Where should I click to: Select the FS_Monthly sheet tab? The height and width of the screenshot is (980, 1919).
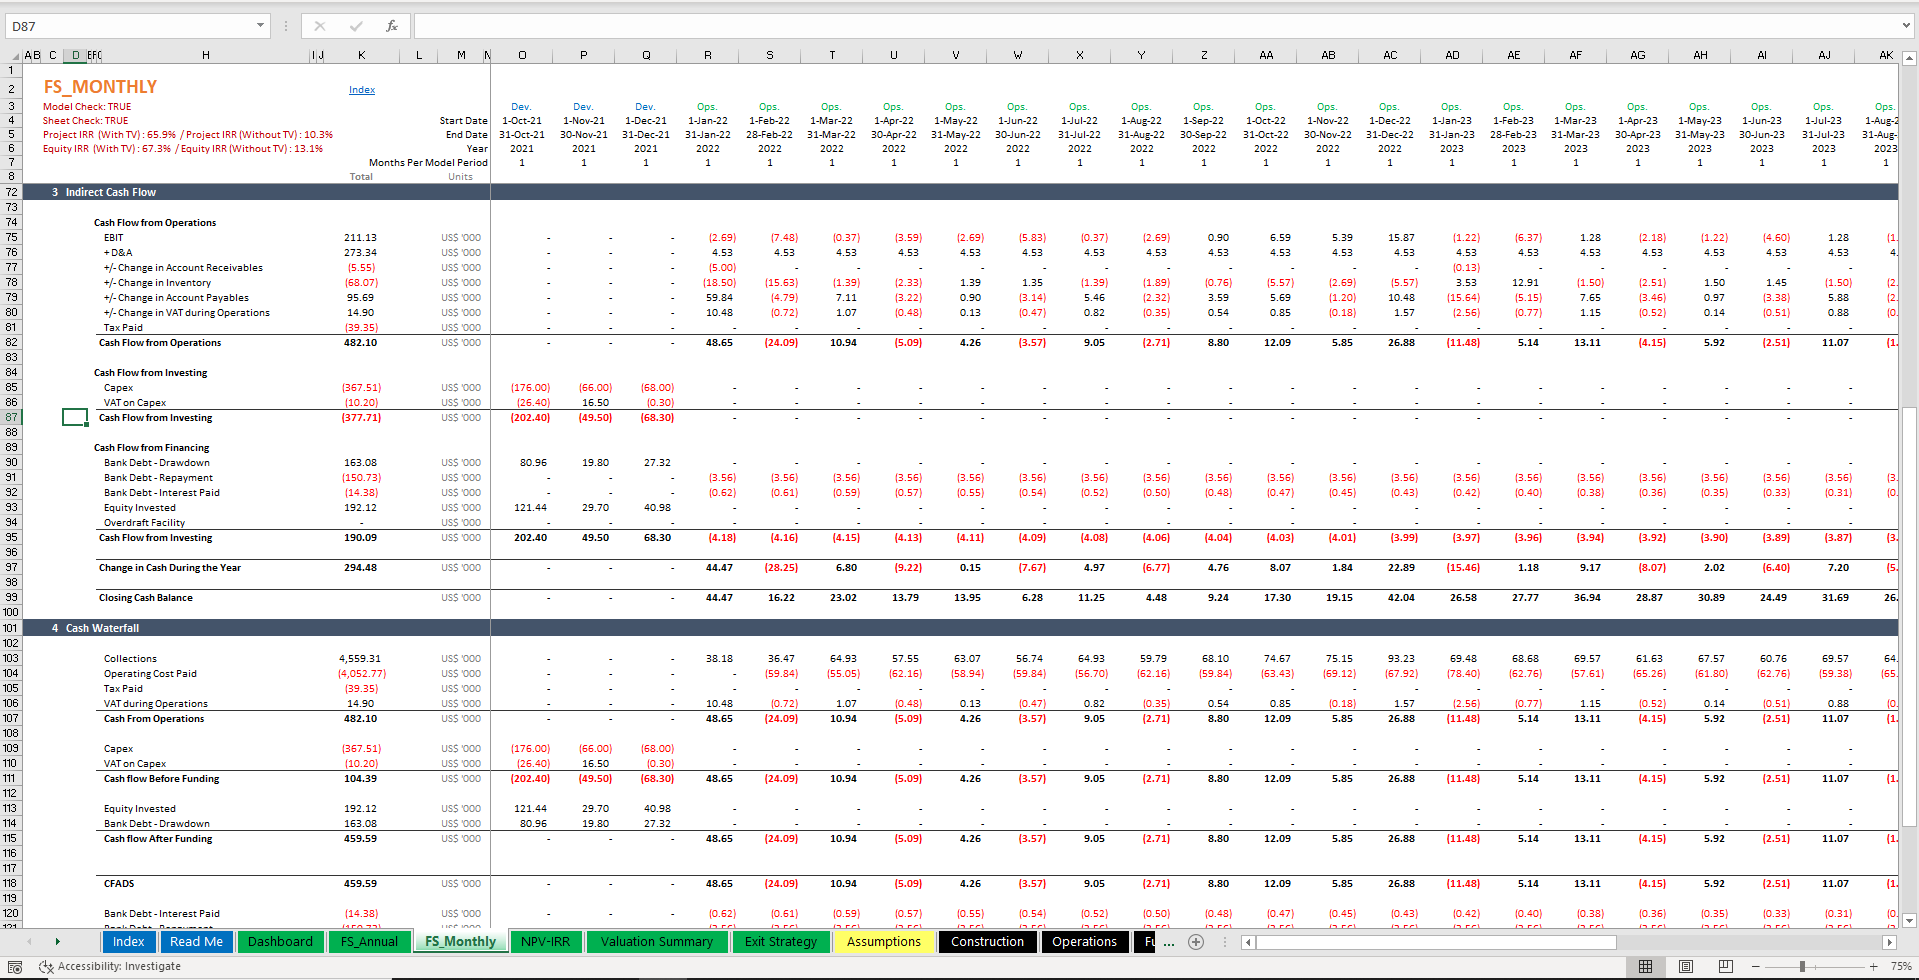[x=460, y=942]
